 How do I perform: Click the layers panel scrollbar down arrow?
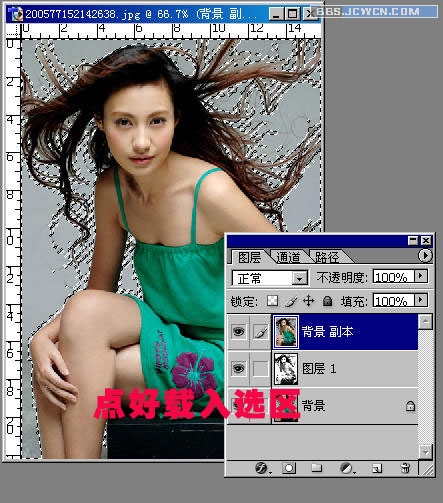click(x=426, y=452)
